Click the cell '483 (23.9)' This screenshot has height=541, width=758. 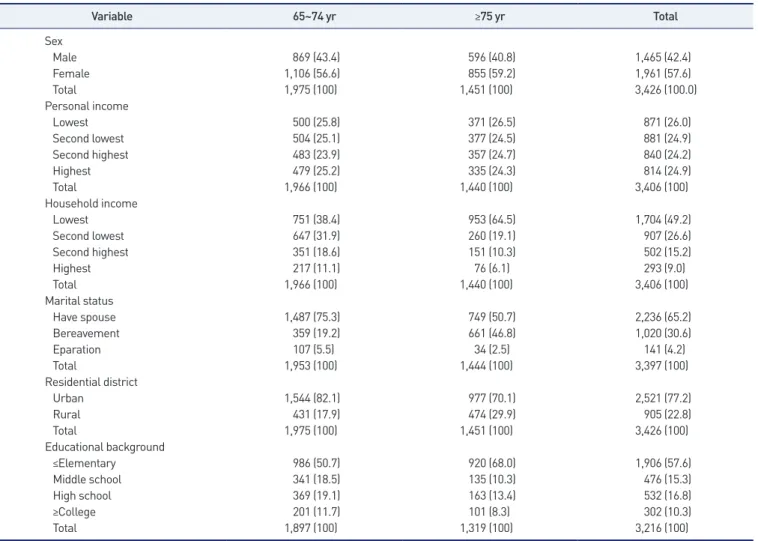click(316, 155)
